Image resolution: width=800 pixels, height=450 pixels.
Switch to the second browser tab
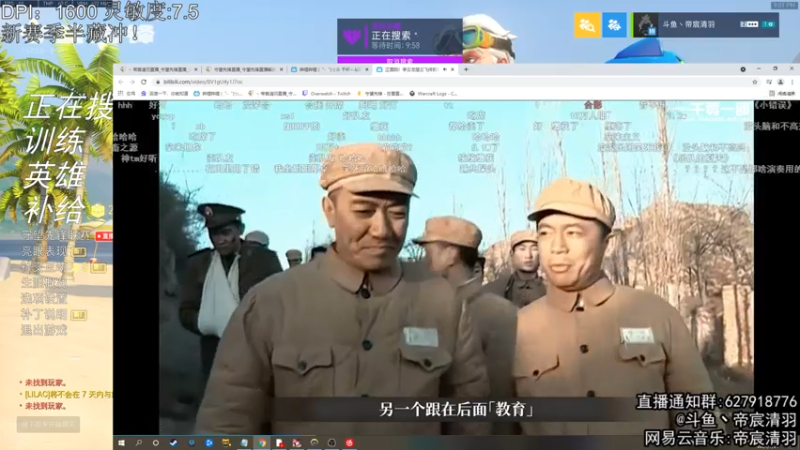click(243, 69)
